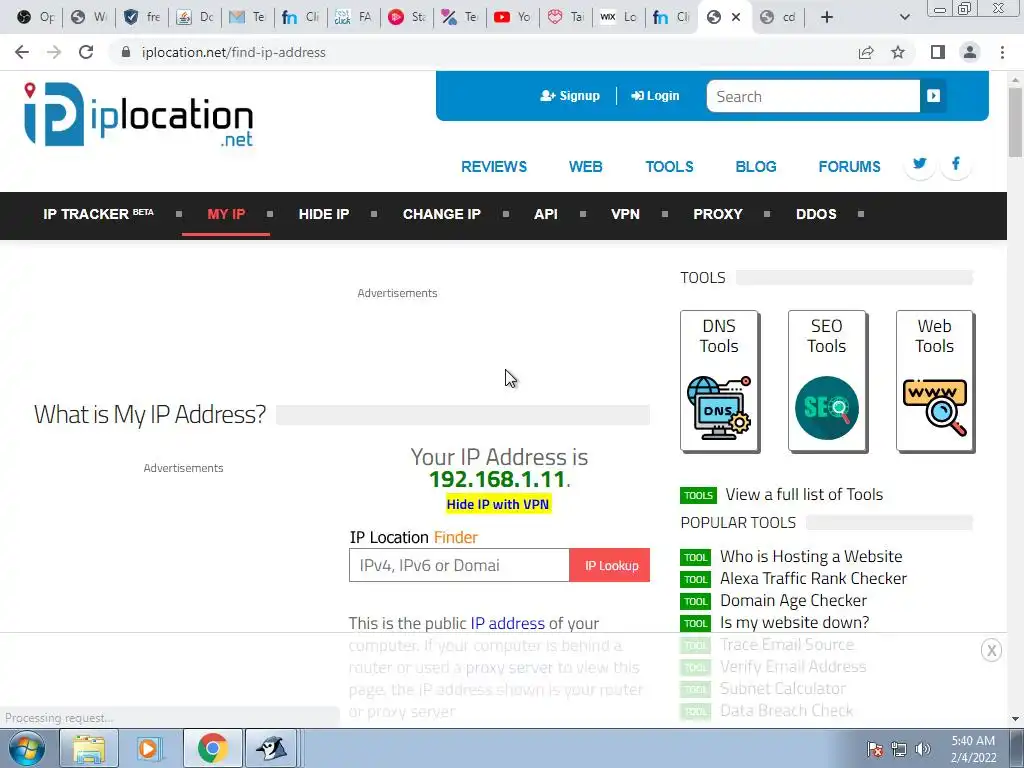Select HIDE IP in navigation bar

(324, 214)
